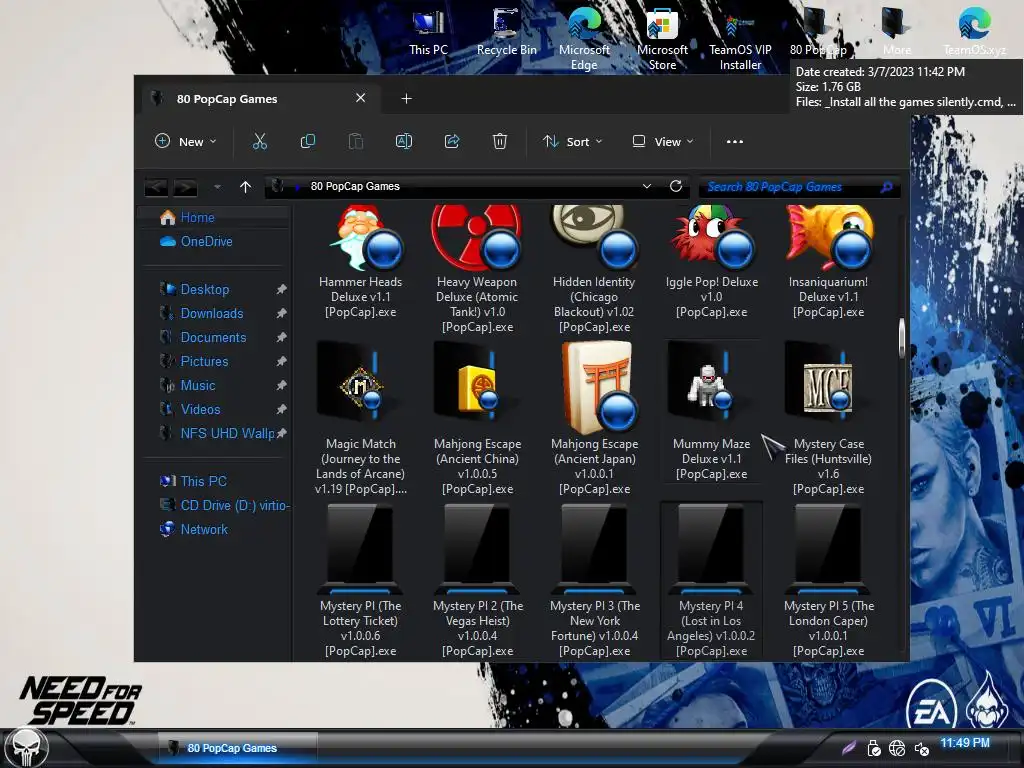
Task: Open NFS UHD Wallp folder in sidebar
Action: (217, 434)
